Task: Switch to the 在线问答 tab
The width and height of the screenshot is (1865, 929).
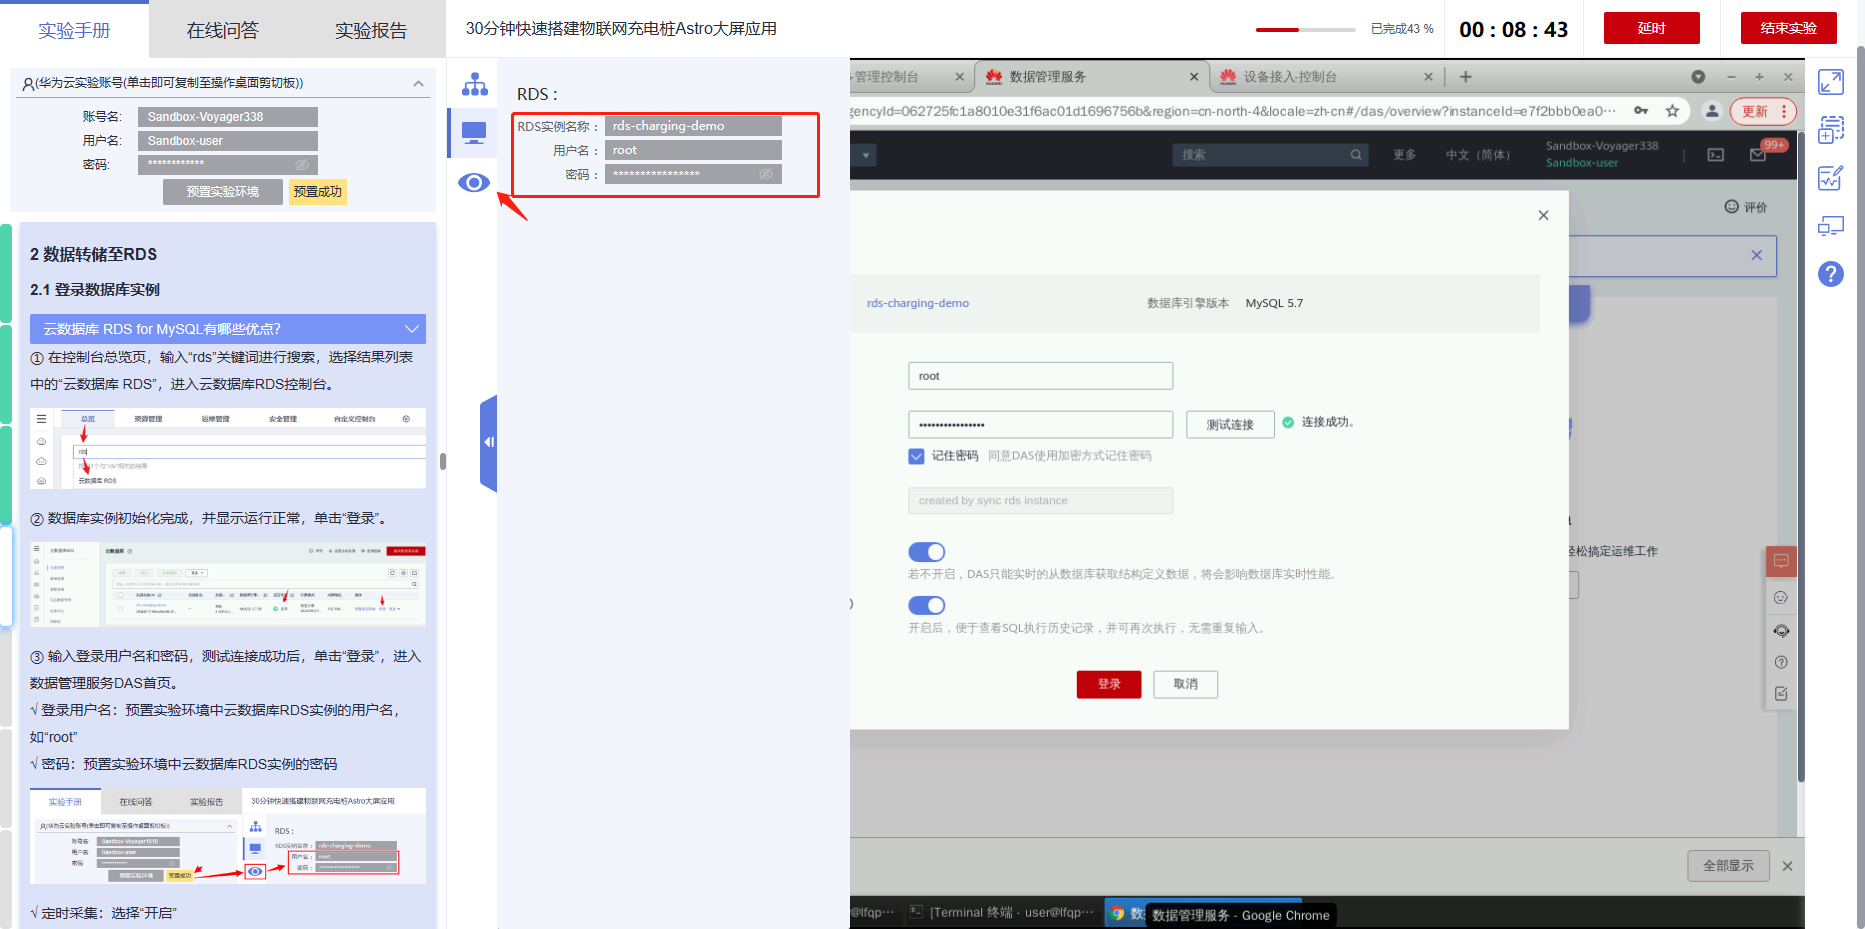Action: [x=223, y=30]
